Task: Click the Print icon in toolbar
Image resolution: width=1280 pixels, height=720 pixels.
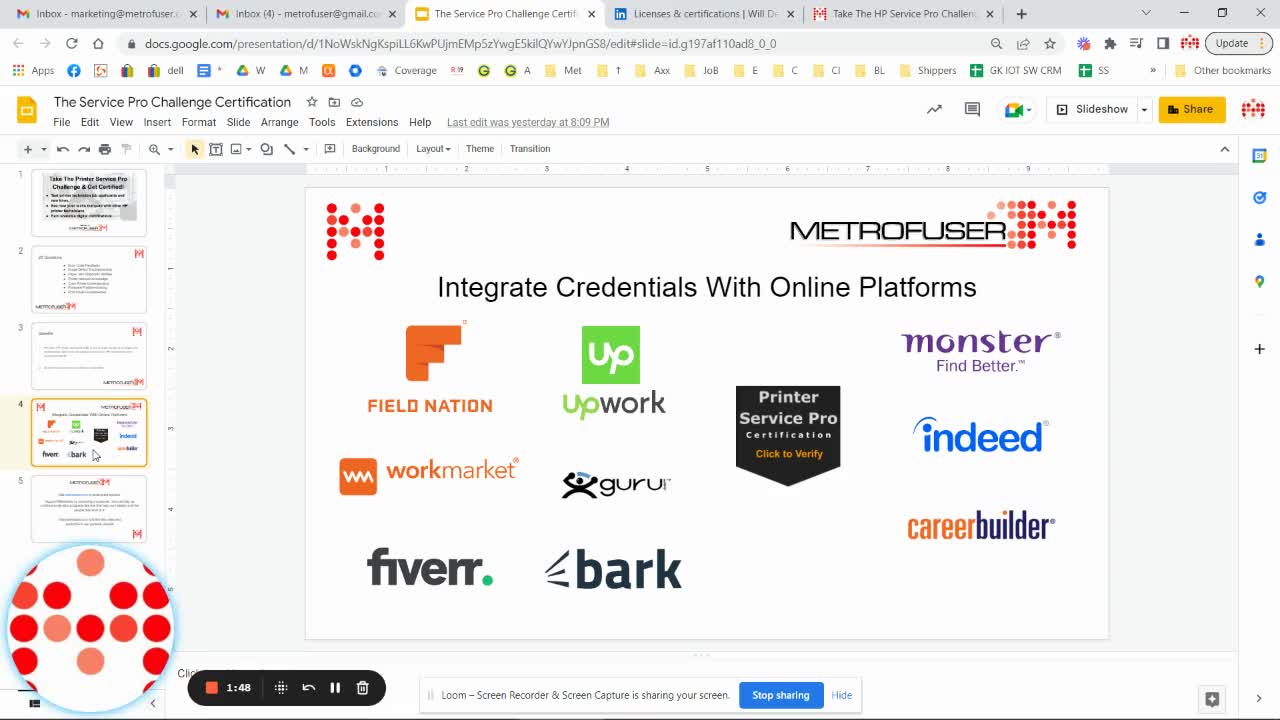Action: (105, 149)
